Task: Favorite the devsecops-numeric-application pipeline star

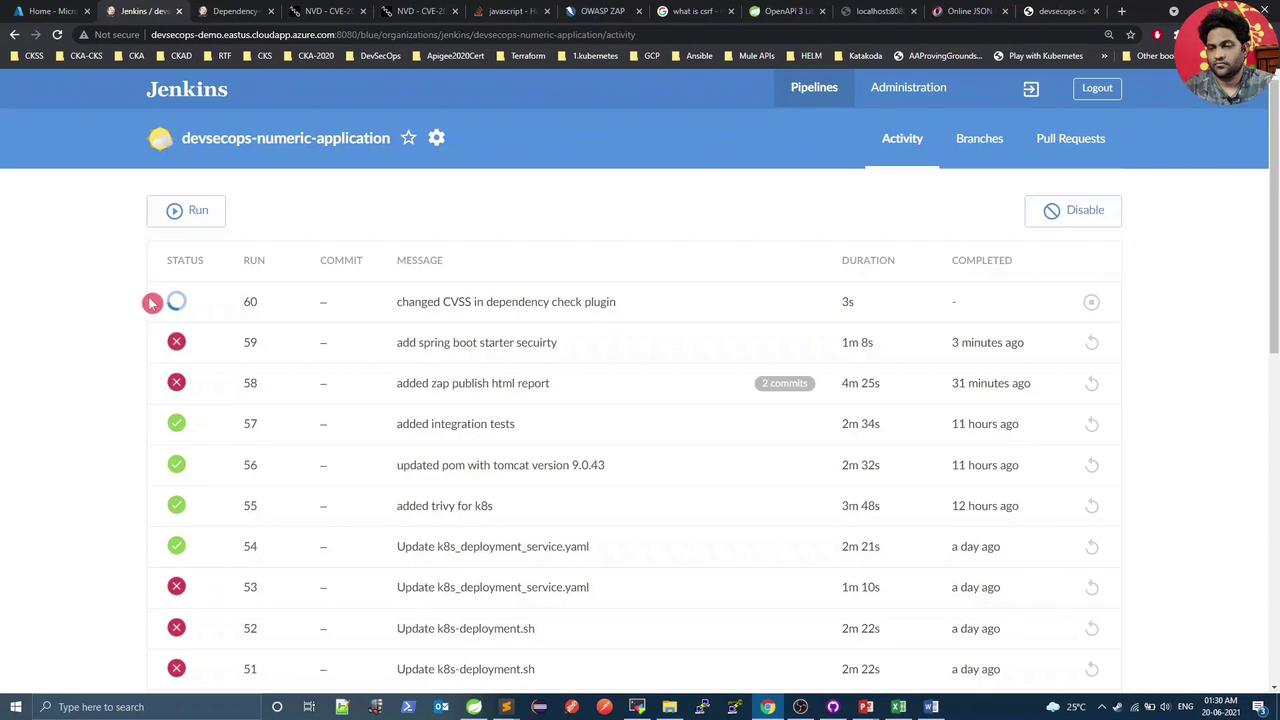Action: [408, 138]
